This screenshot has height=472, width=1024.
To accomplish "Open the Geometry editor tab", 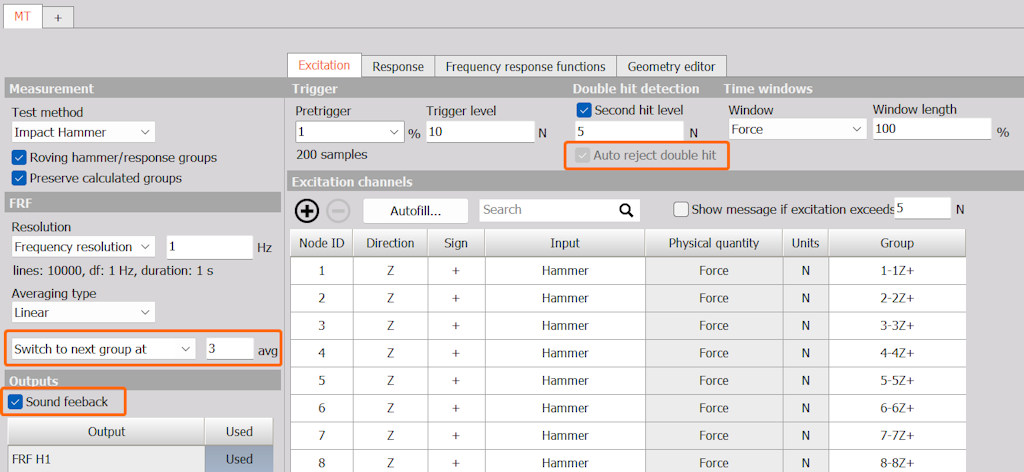I will [671, 67].
